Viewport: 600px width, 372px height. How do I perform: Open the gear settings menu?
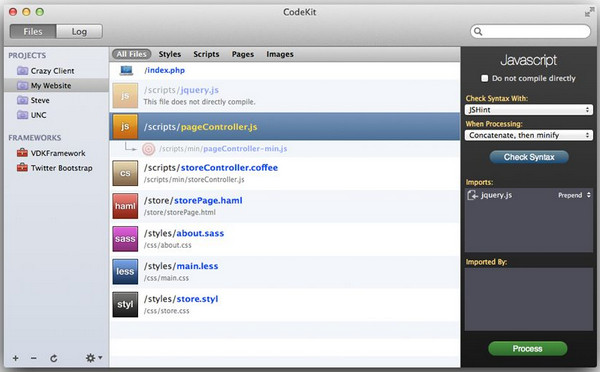pyautogui.click(x=93, y=358)
